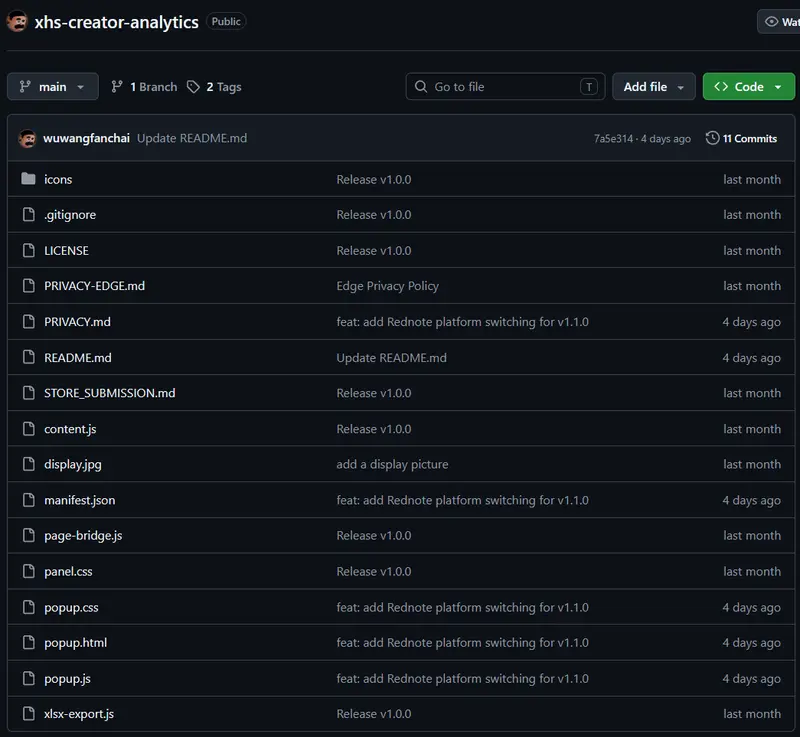Click the folder icon beside icons
800x737 pixels.
pyautogui.click(x=29, y=179)
